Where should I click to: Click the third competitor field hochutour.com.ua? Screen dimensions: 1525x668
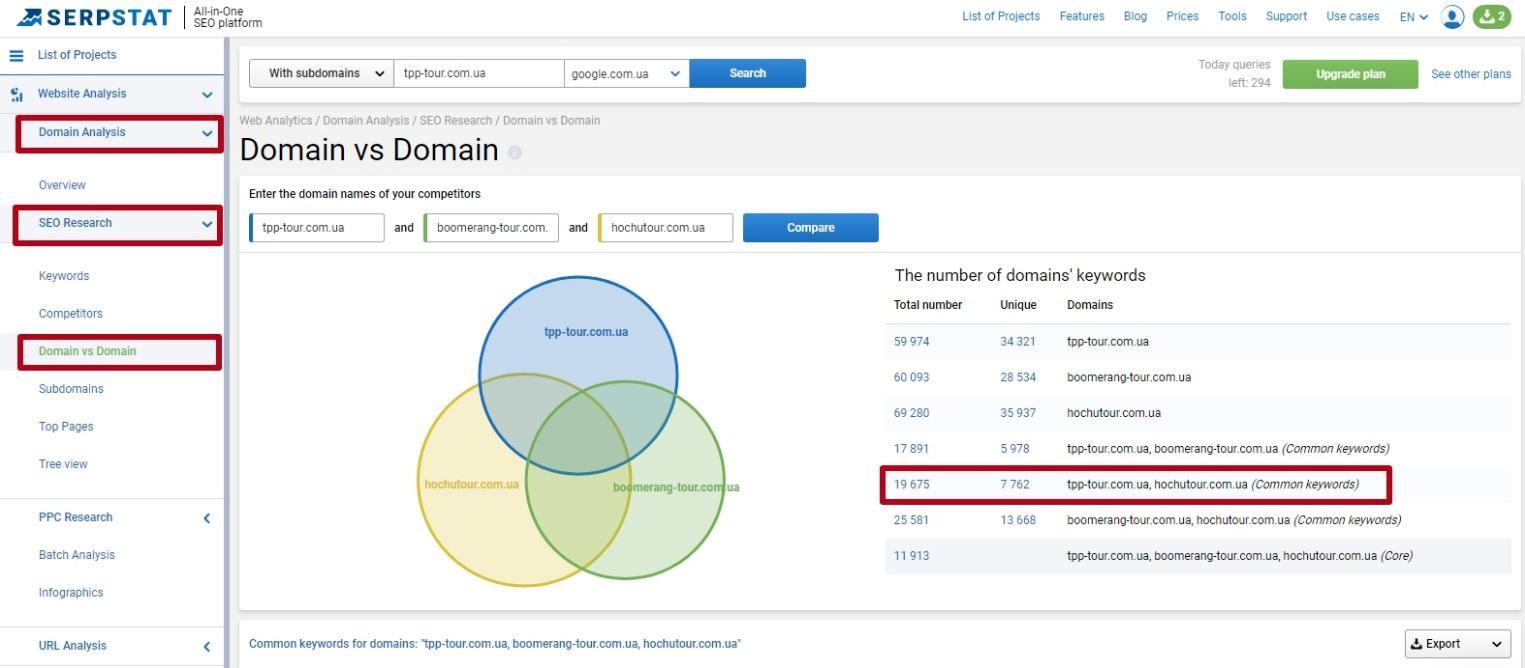coord(665,228)
